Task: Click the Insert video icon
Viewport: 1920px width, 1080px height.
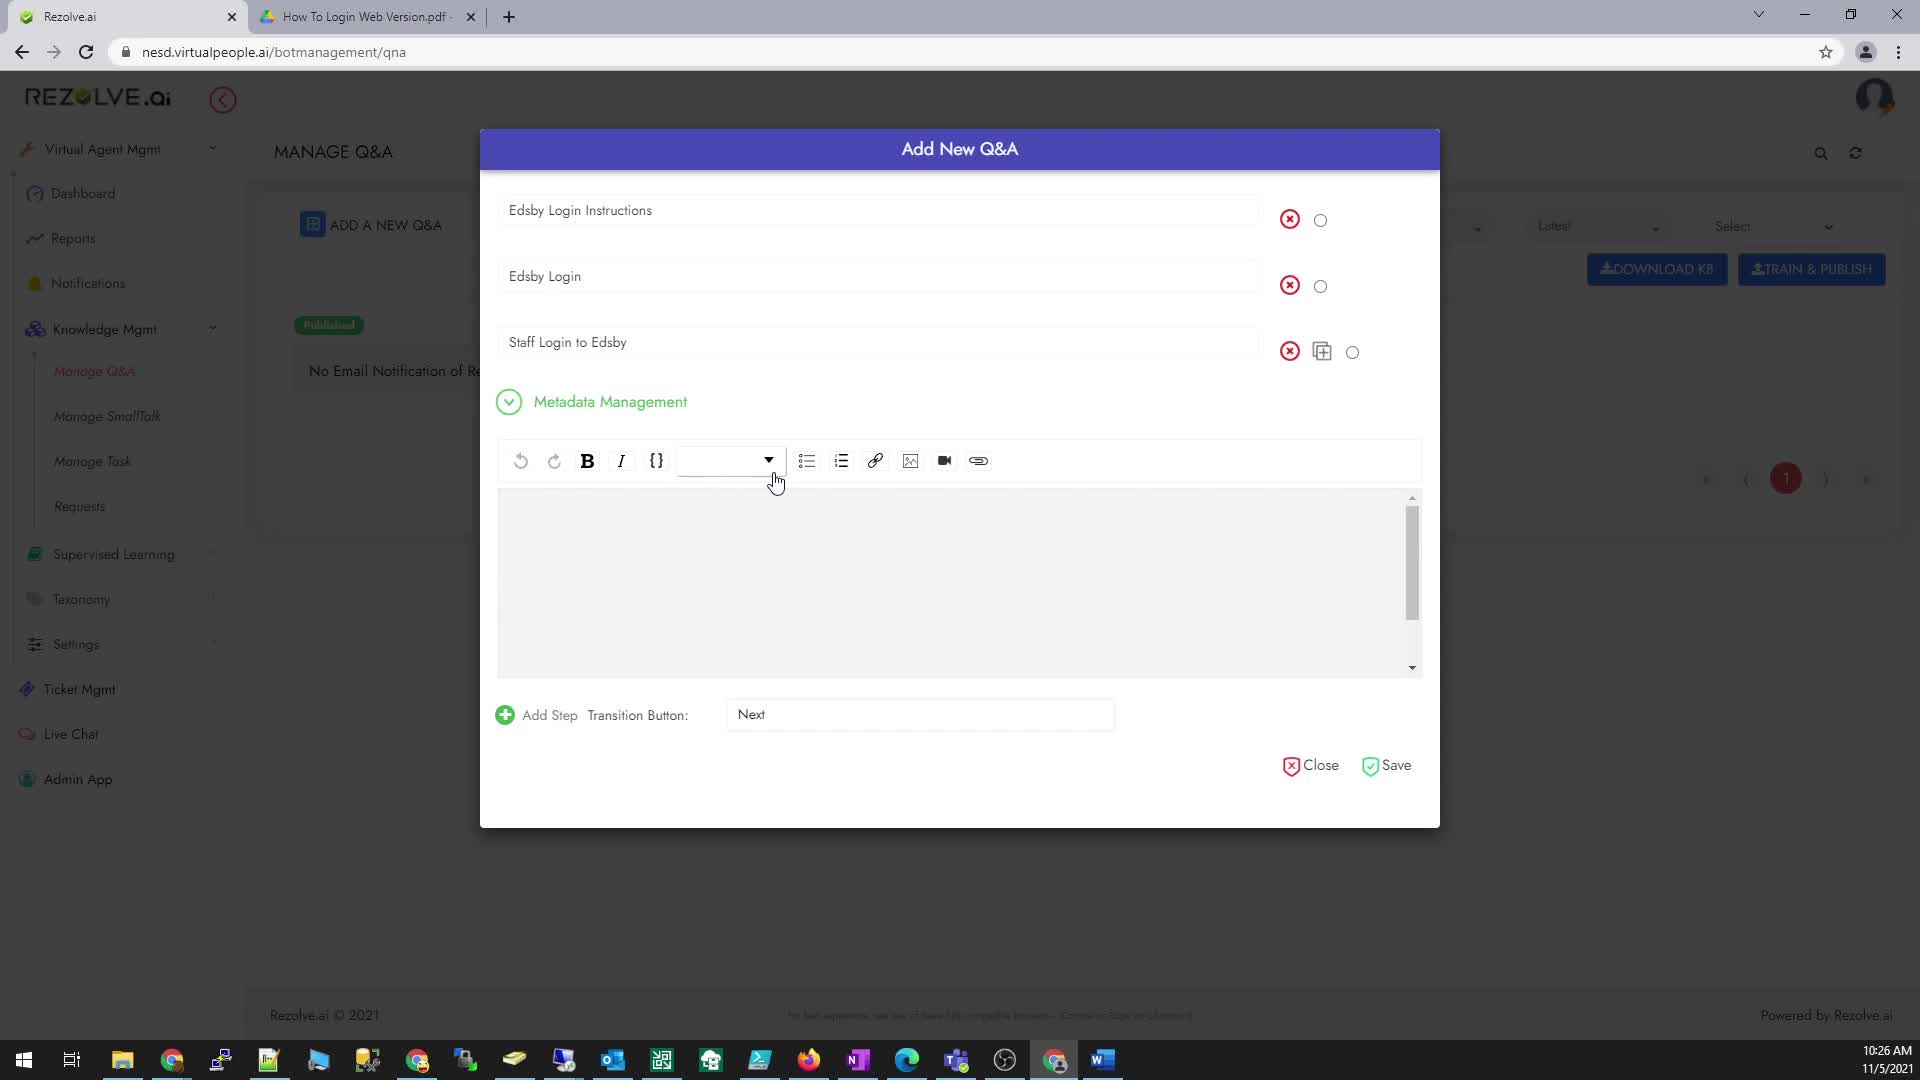Action: pyautogui.click(x=944, y=460)
